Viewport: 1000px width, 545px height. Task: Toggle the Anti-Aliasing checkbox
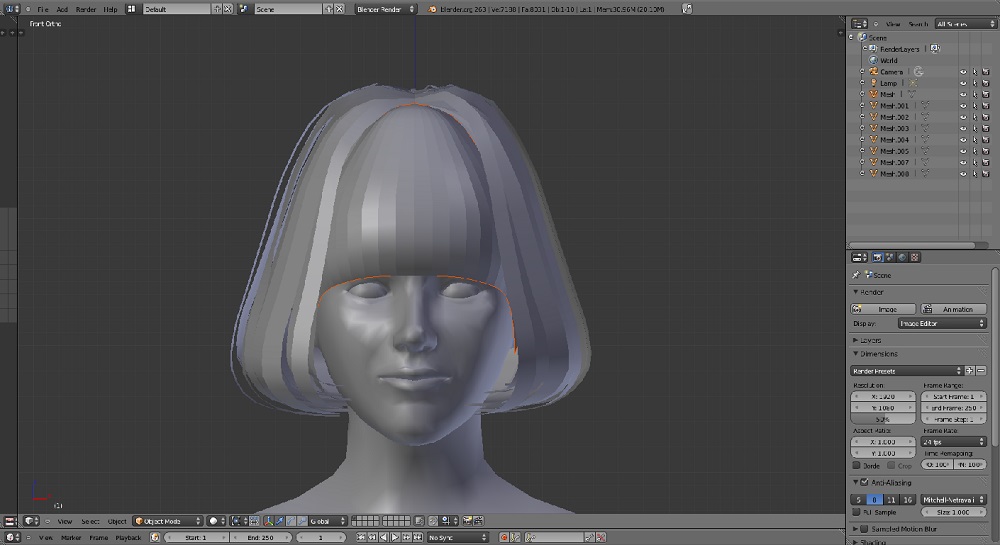[x=865, y=483]
